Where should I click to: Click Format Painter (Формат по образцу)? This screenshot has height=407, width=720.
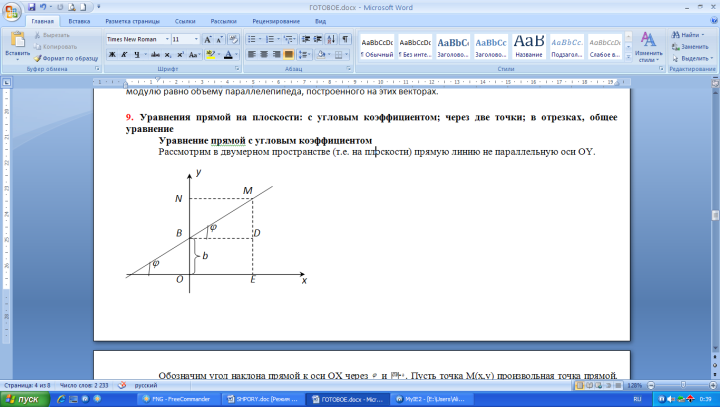pos(66,58)
